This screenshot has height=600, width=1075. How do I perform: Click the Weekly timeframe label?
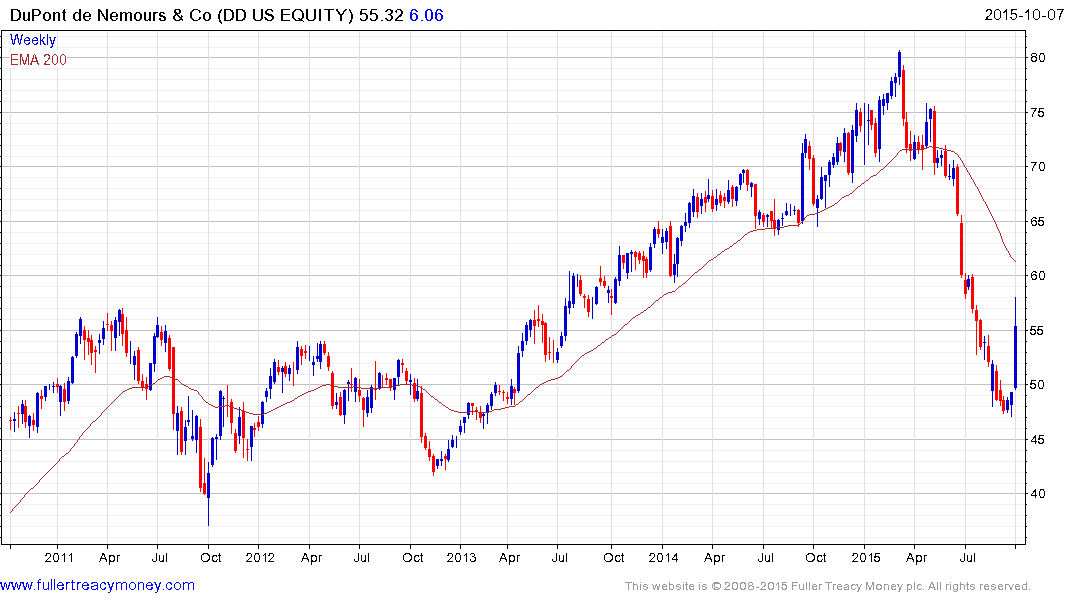33,41
